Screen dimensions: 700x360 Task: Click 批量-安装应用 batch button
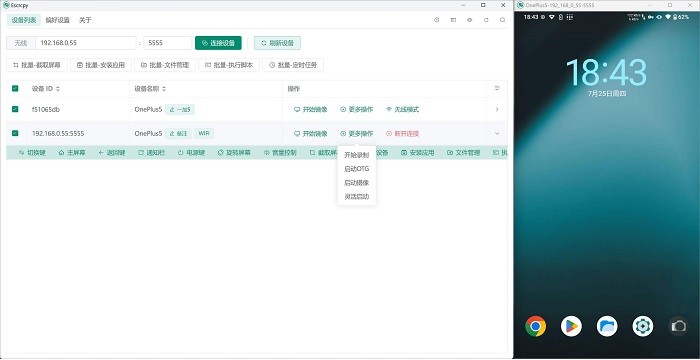(101, 65)
